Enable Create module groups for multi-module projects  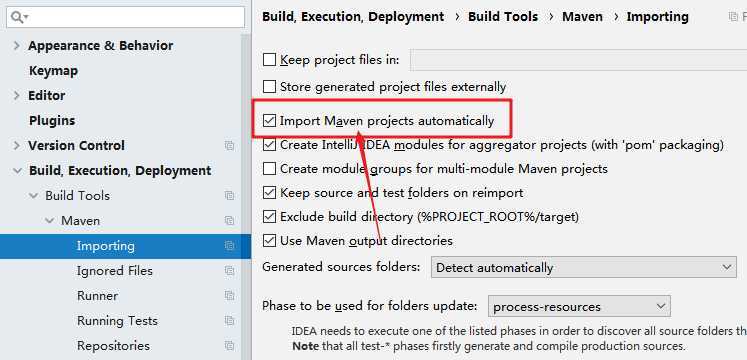point(270,169)
